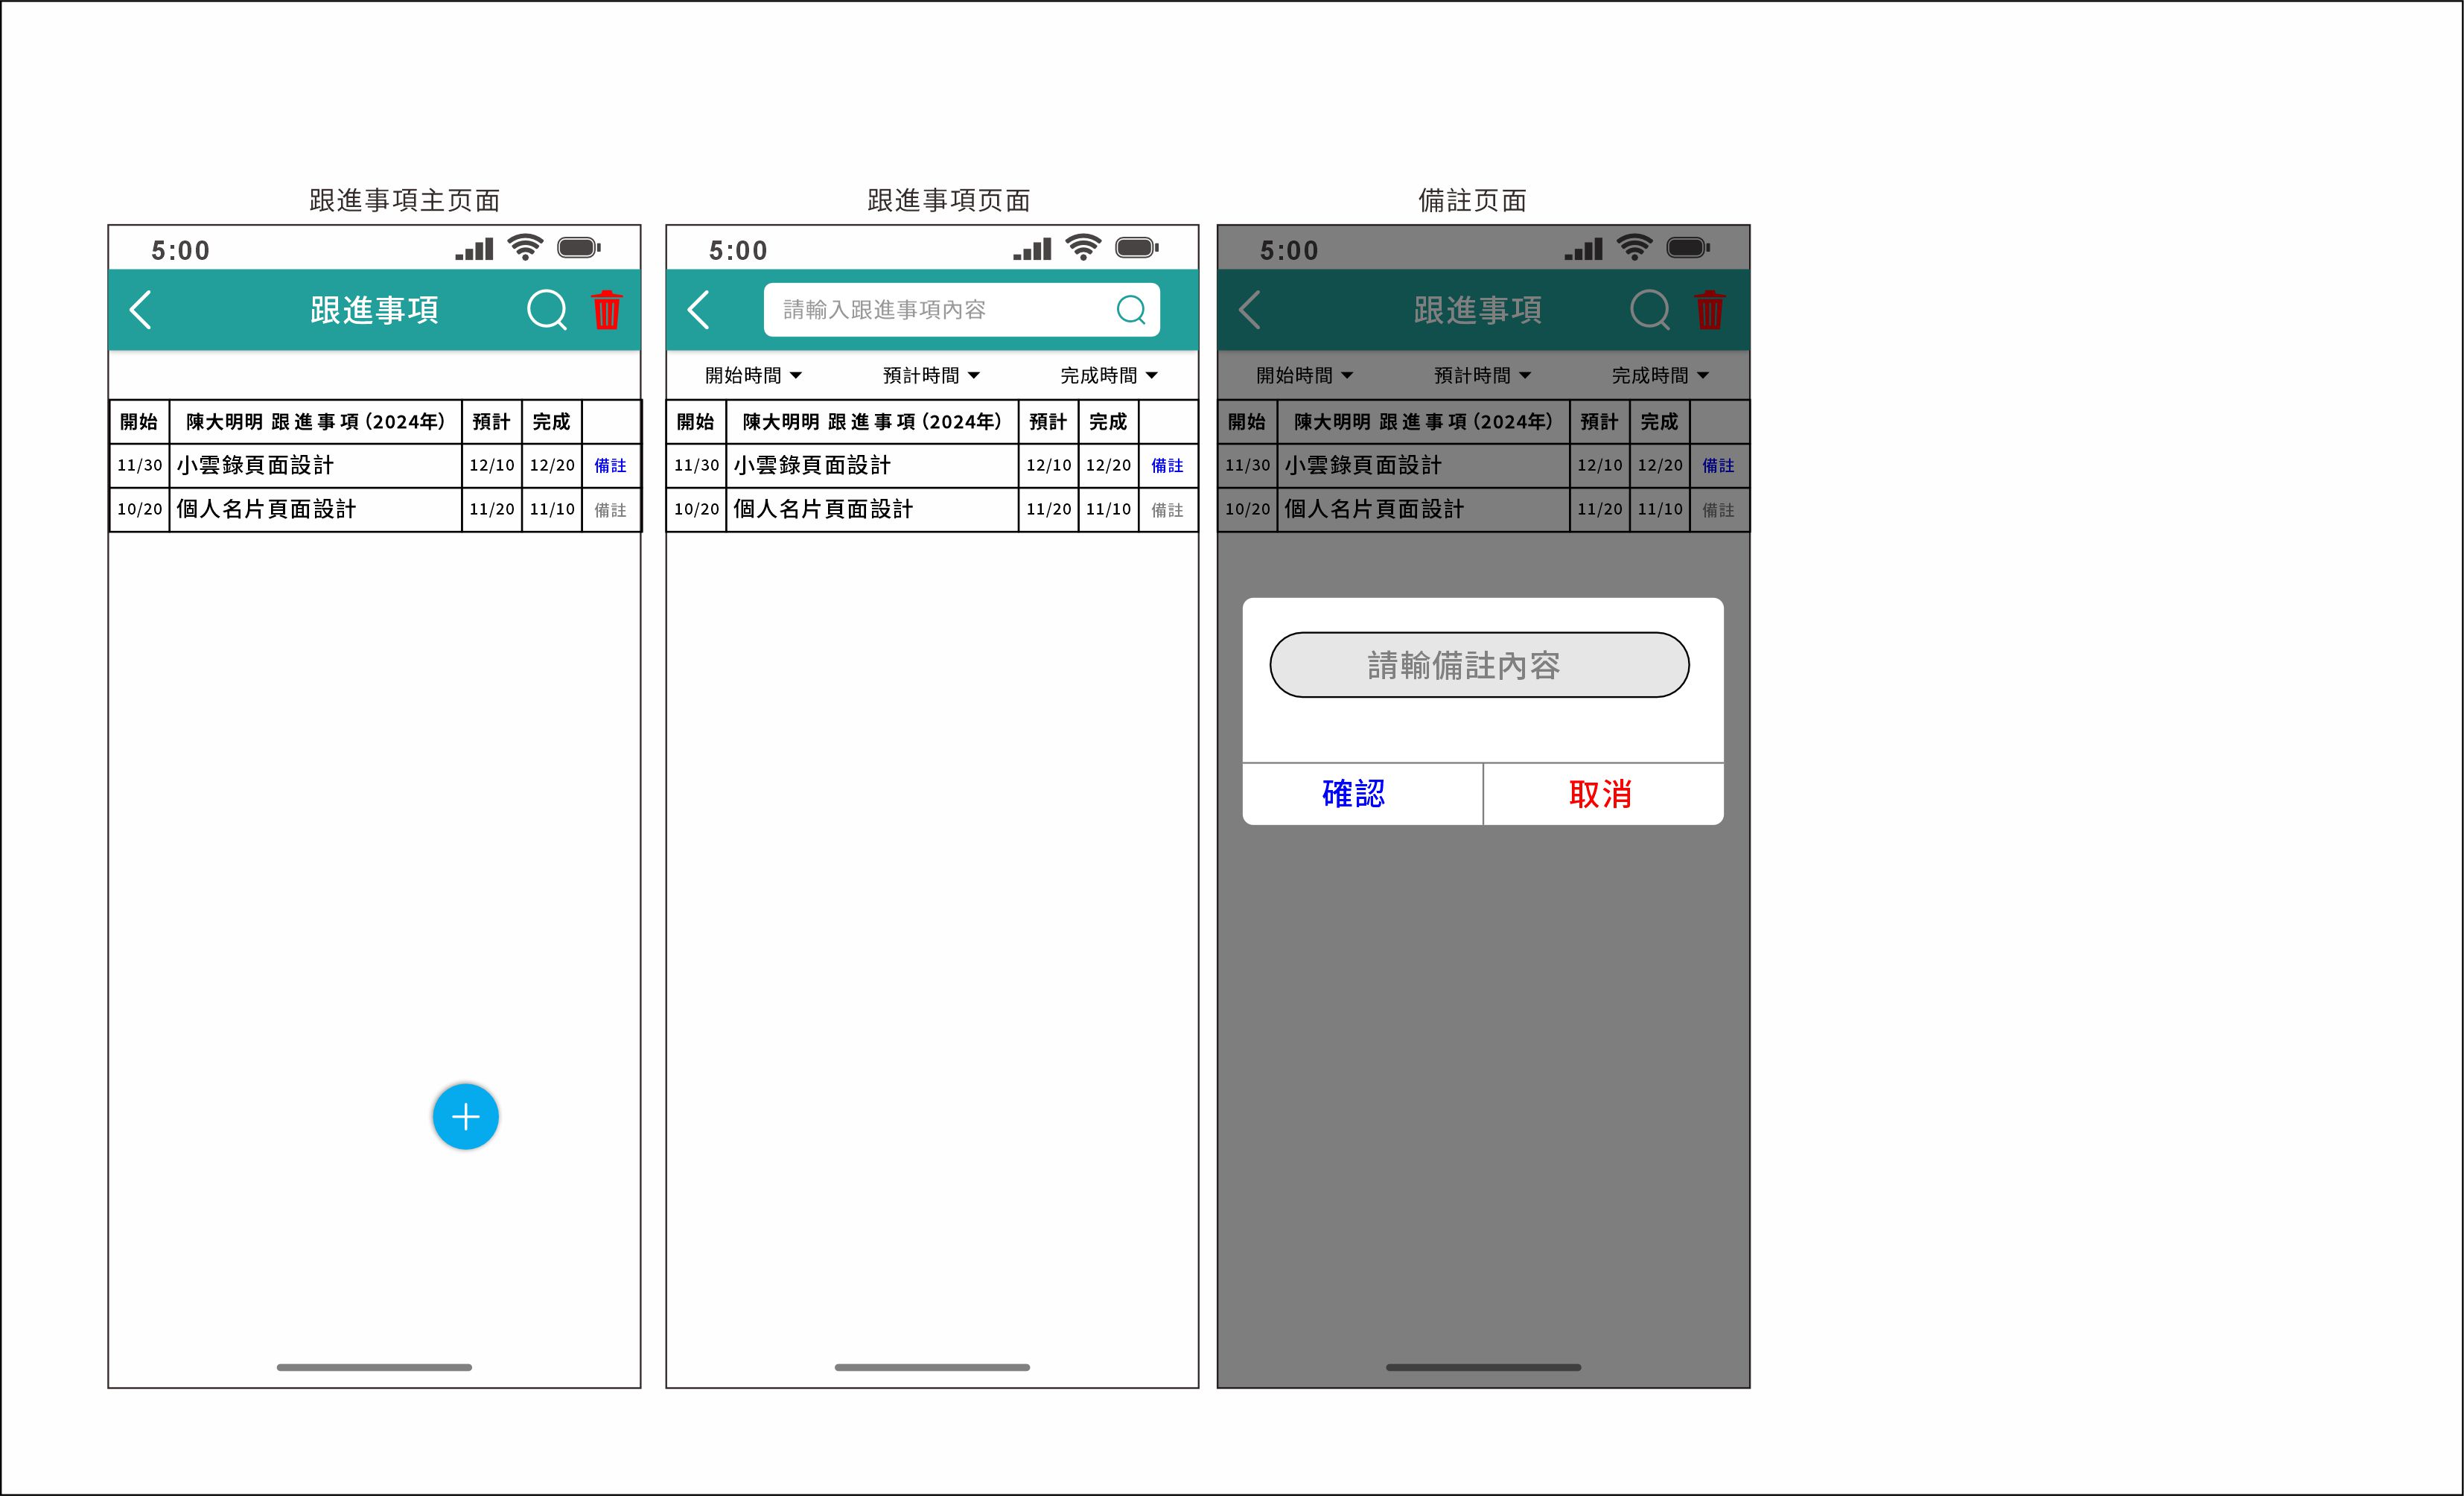Click search magnifier icon on main page
Image resolution: width=2464 pixels, height=1496 pixels.
pyautogui.click(x=546, y=310)
